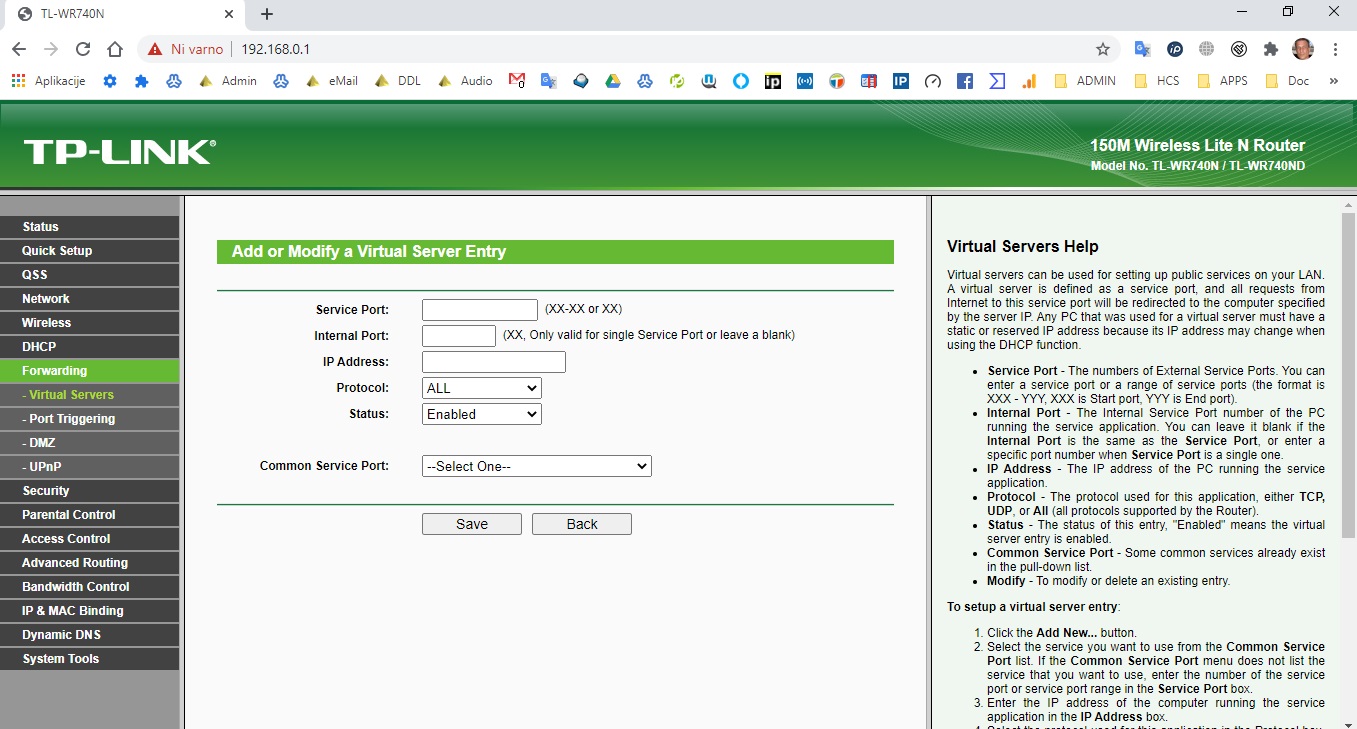Open the Doc bookmarks folder
1357x729 pixels.
point(1288,81)
